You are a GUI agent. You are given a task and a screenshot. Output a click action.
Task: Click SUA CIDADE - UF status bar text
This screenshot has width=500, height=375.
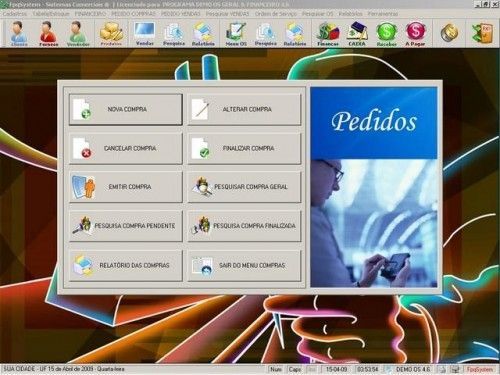[x=63, y=369]
